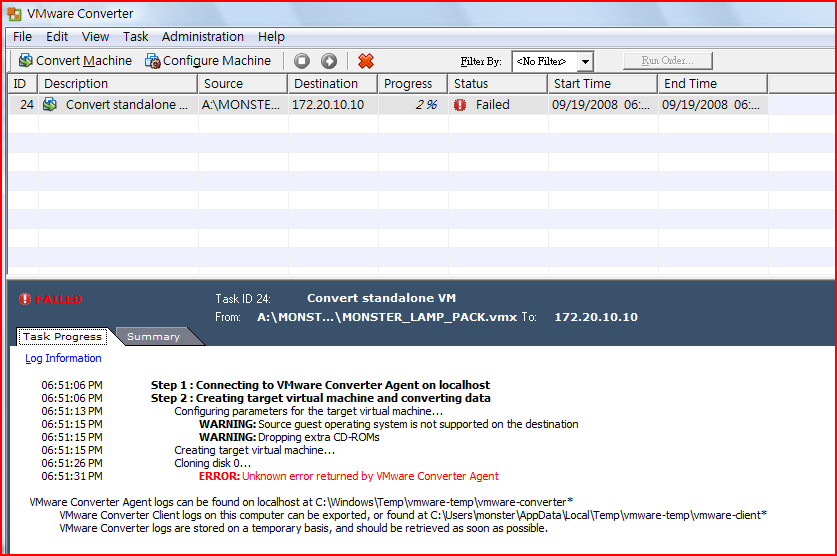The width and height of the screenshot is (837, 556).
Task: Sort by the Description column header
Action: 118,84
